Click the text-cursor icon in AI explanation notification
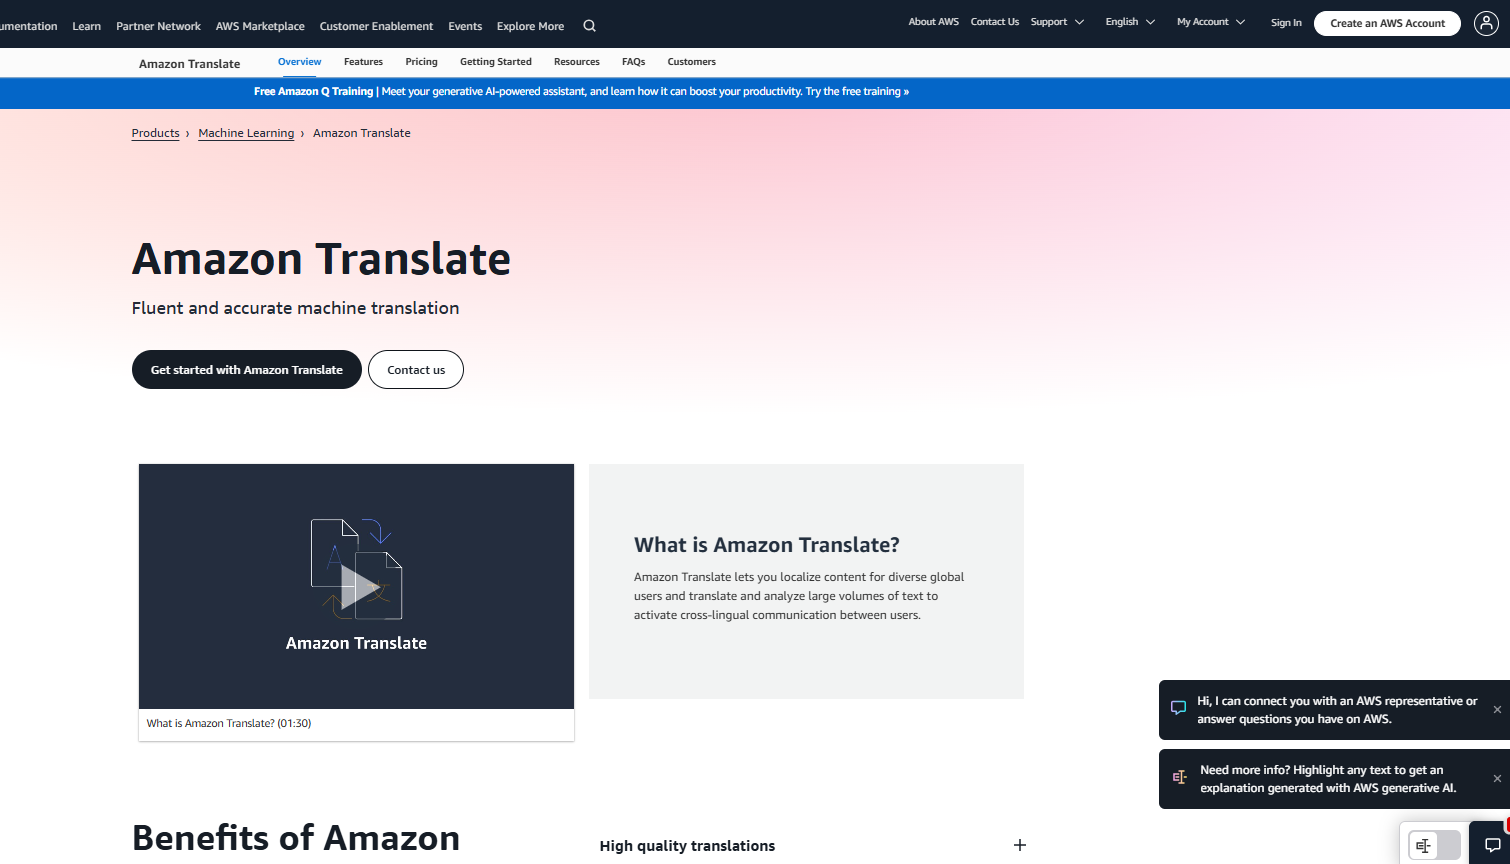 point(1179,777)
